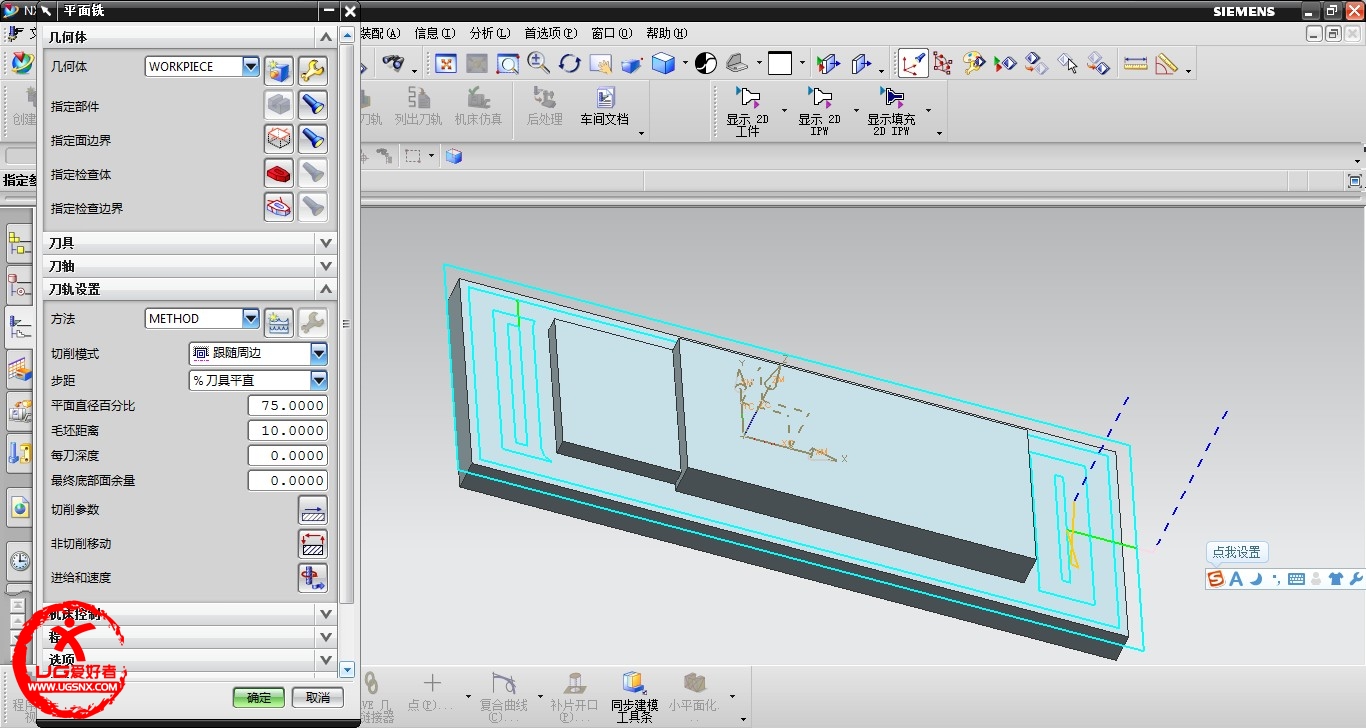The height and width of the screenshot is (728, 1366).
Task: Click the dialog scrollbar down arrow
Action: tap(348, 670)
